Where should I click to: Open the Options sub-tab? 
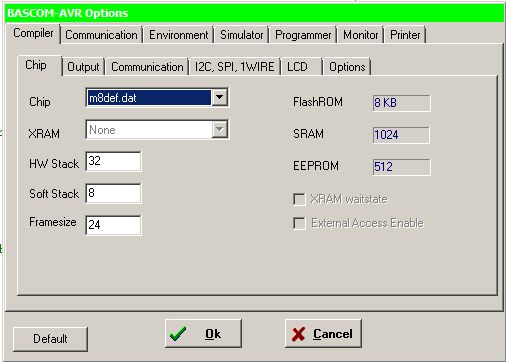click(347, 67)
